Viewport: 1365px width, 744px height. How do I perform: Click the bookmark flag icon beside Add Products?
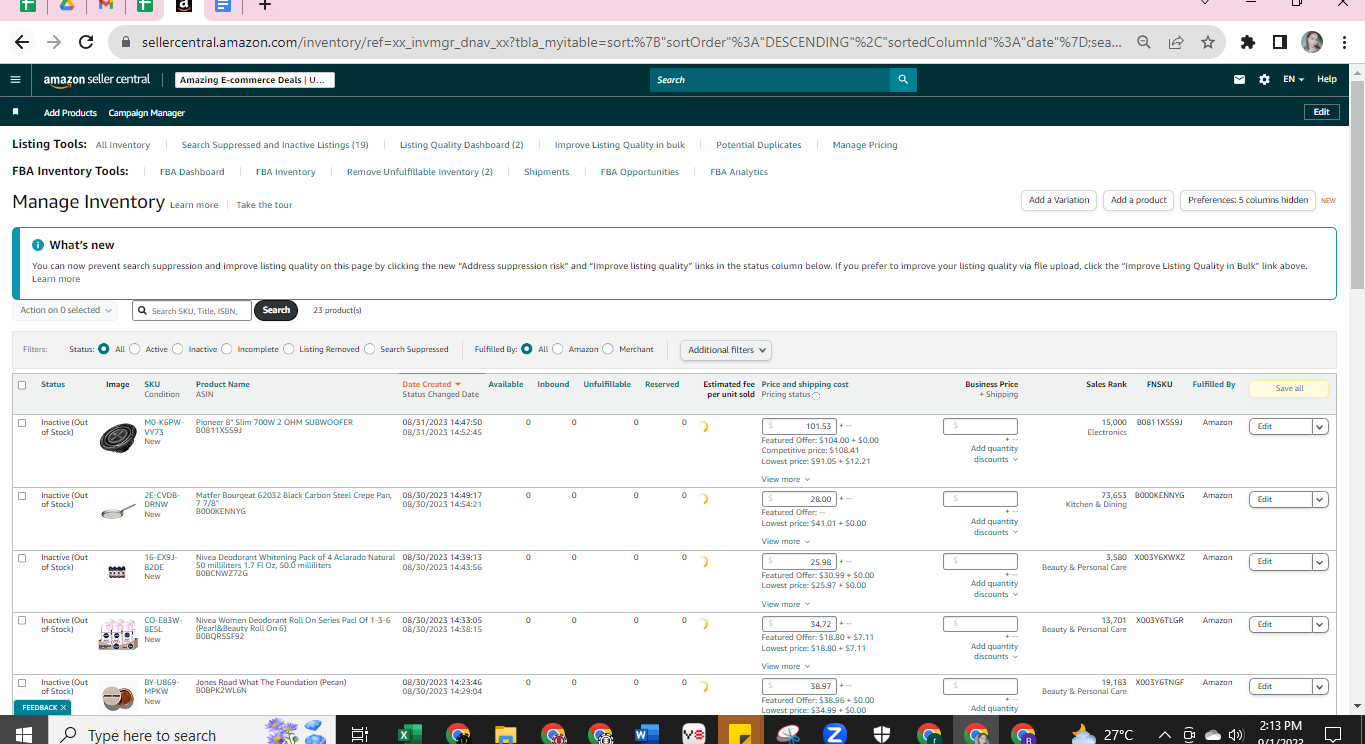(x=15, y=112)
